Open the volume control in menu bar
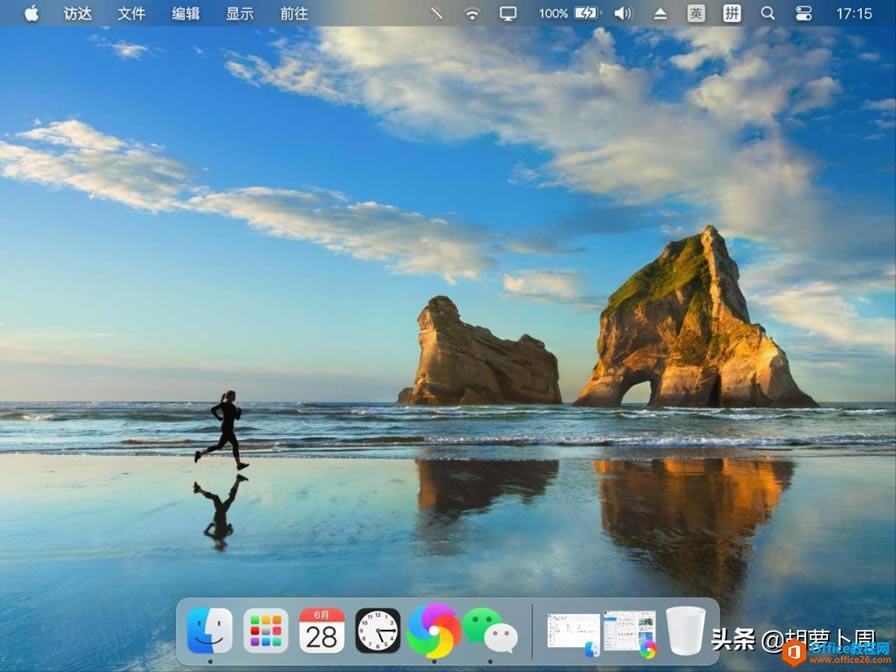 (623, 13)
